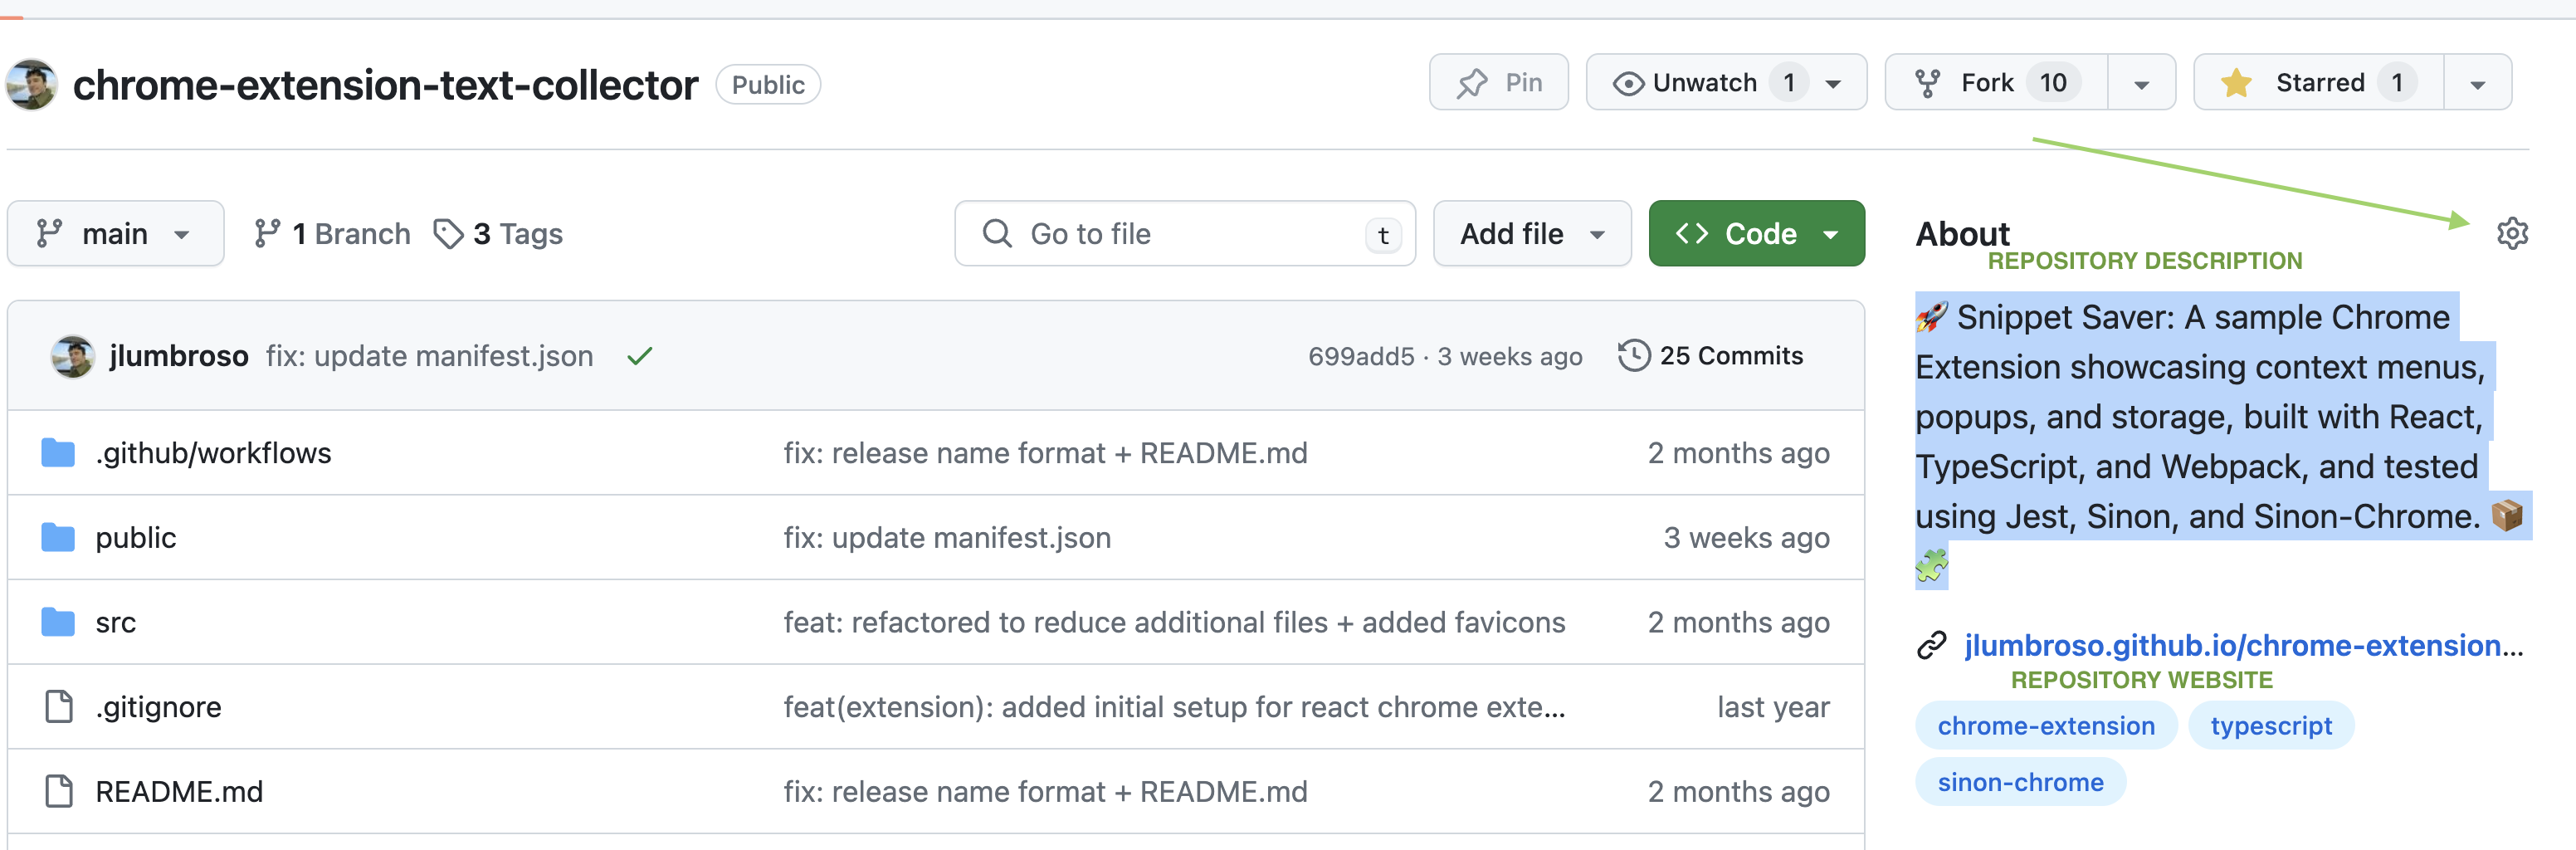Click '3 weeks ago' on public row
2576x850 pixels.
[1746, 538]
